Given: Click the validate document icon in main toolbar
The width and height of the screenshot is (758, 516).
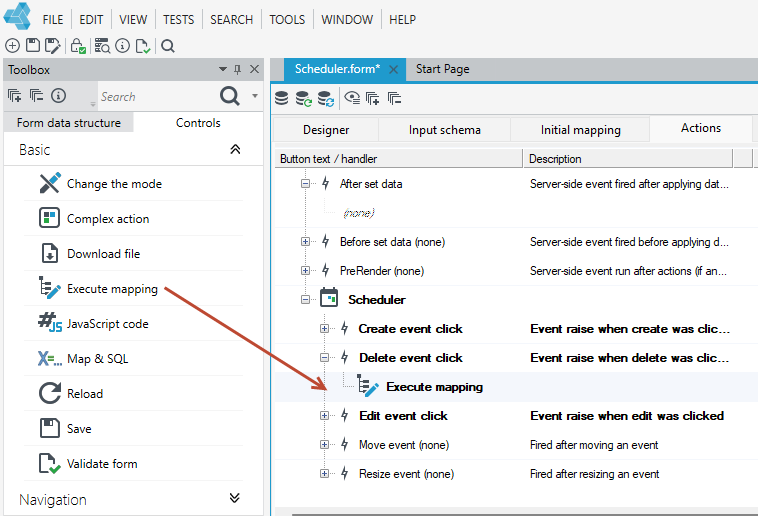Looking at the screenshot, I should 143,46.
